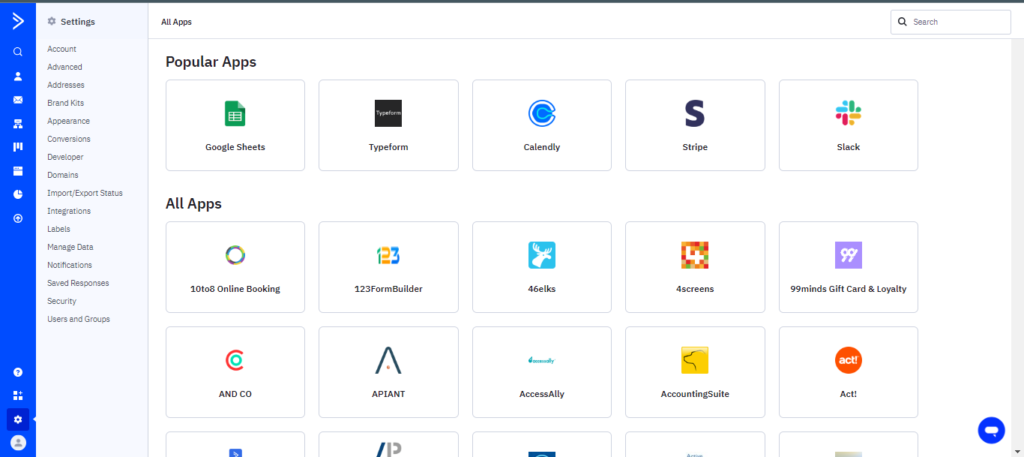Open Labels settings
The image size is (1024, 457).
[59, 229]
